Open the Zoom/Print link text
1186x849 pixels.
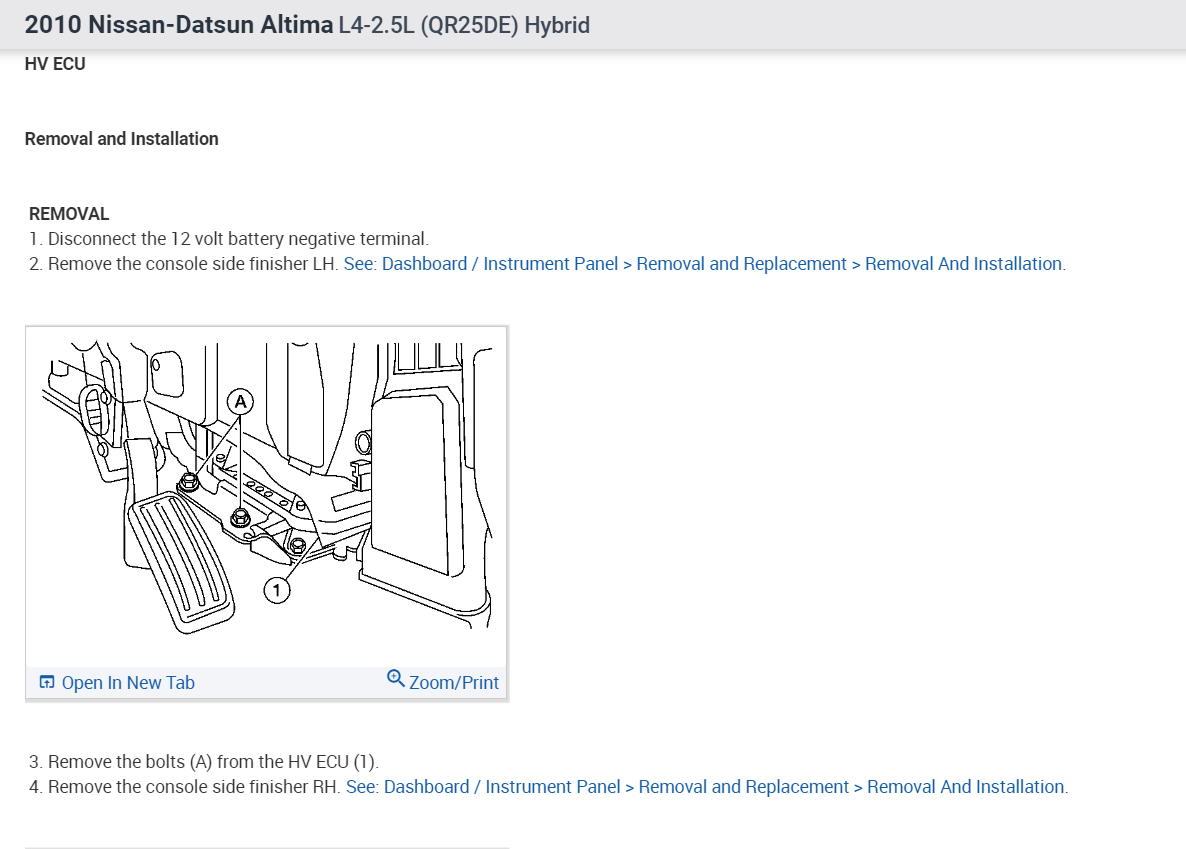454,683
